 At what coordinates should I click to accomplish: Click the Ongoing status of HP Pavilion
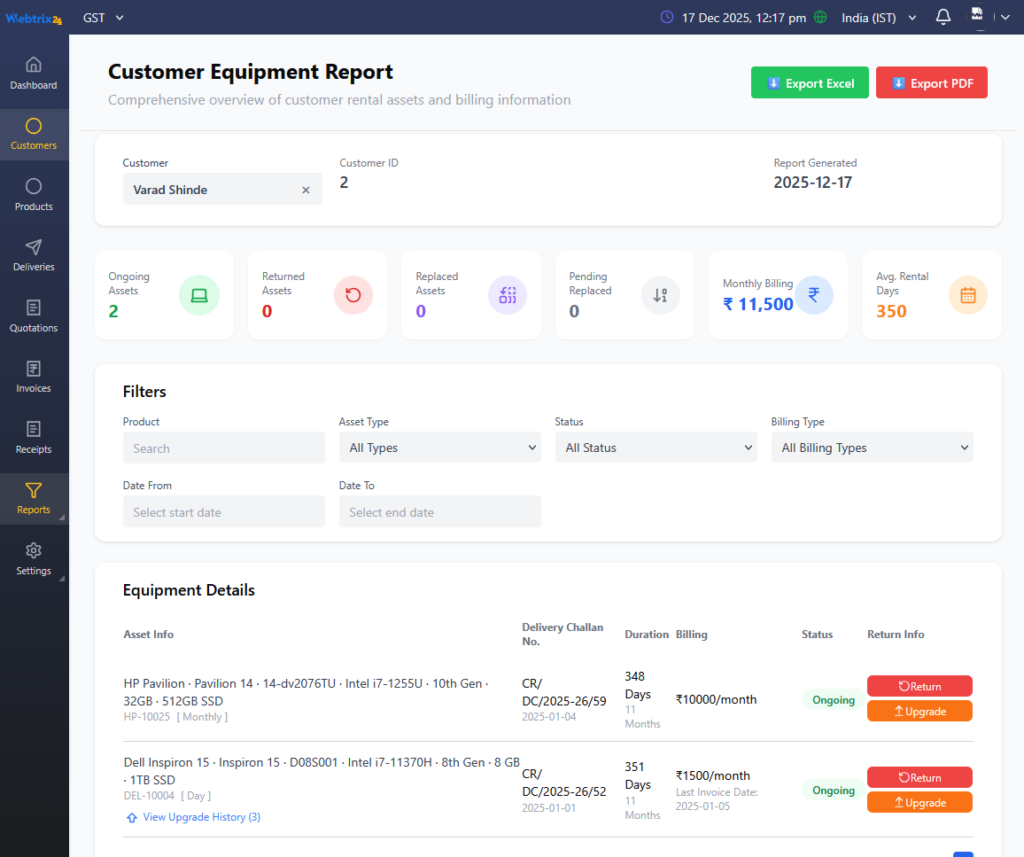pos(833,700)
